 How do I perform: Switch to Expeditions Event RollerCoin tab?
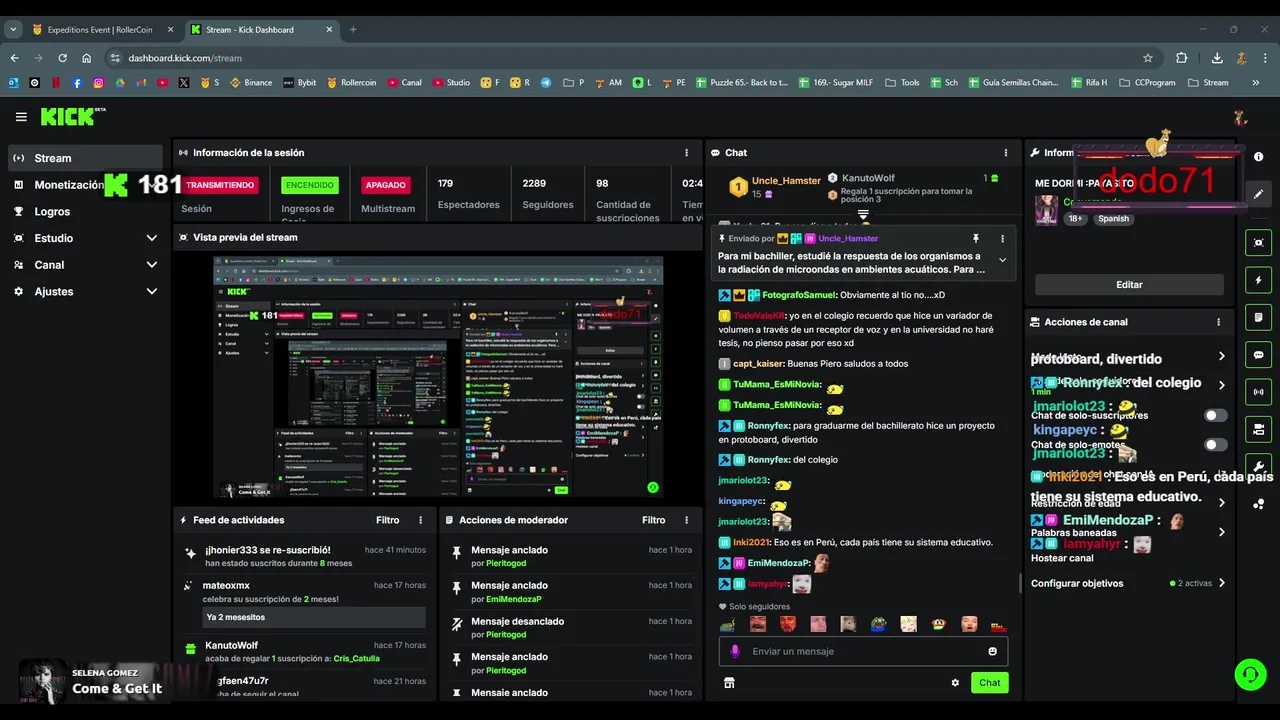point(101,30)
